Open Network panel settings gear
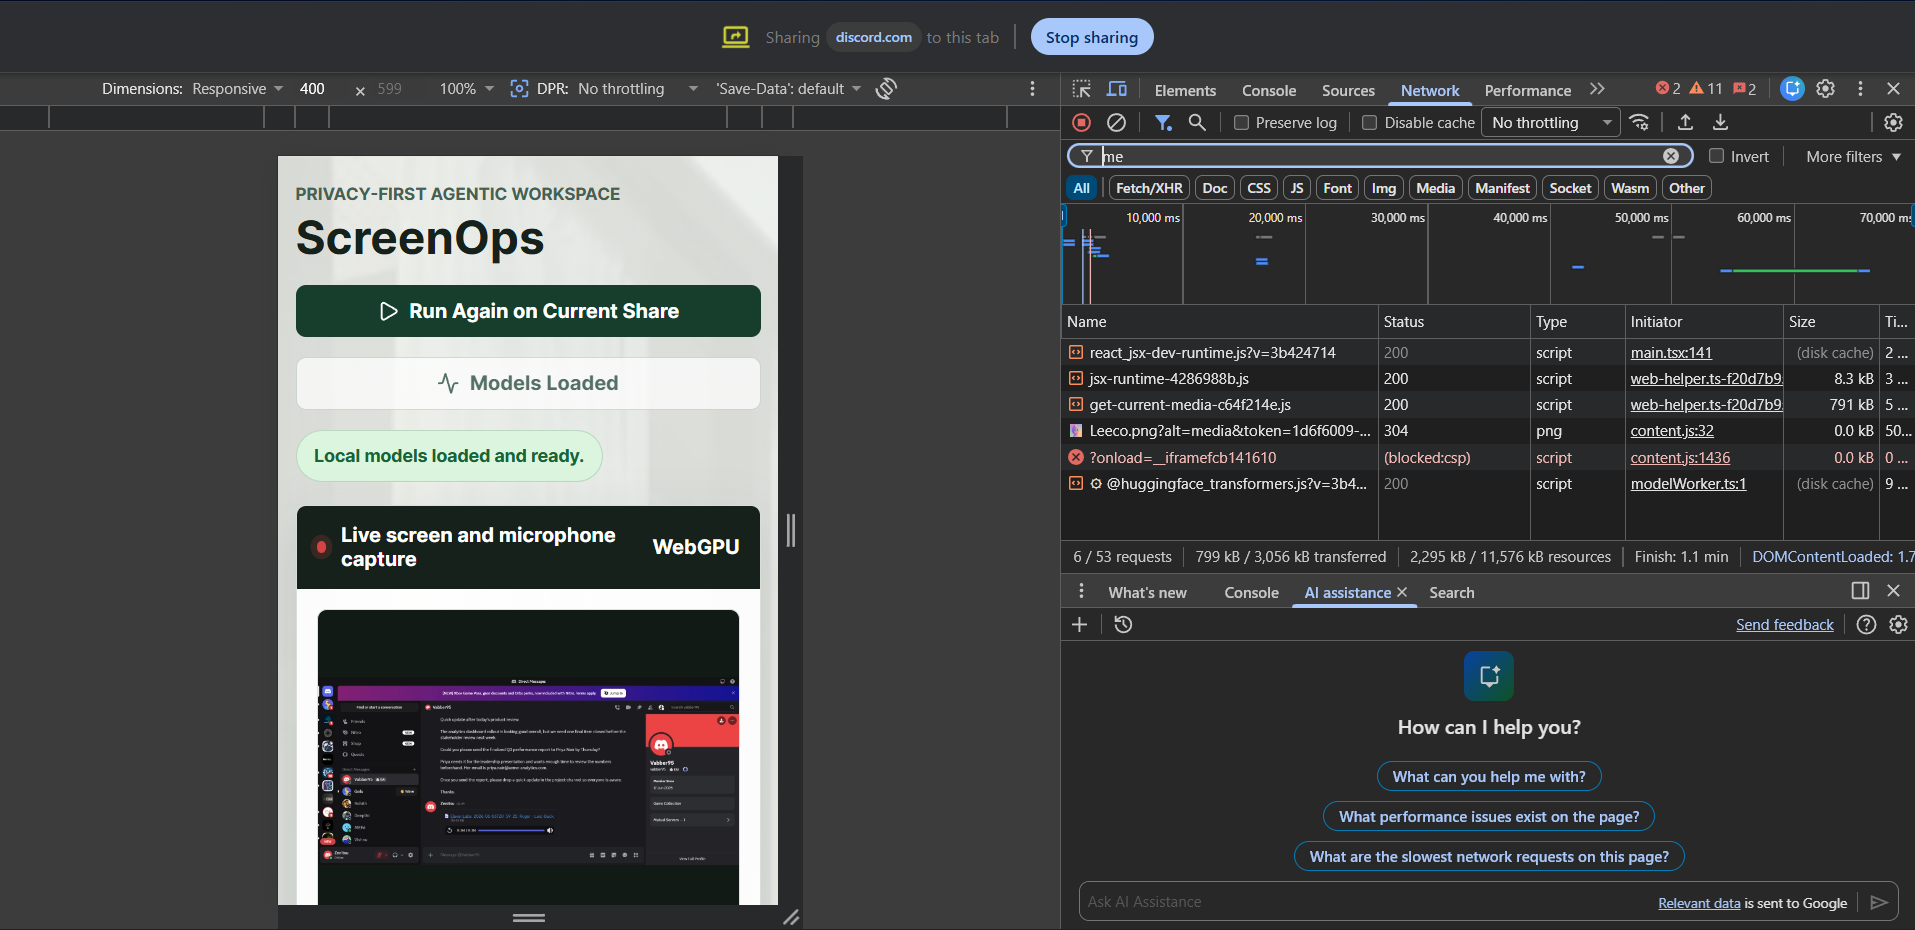 click(1893, 122)
